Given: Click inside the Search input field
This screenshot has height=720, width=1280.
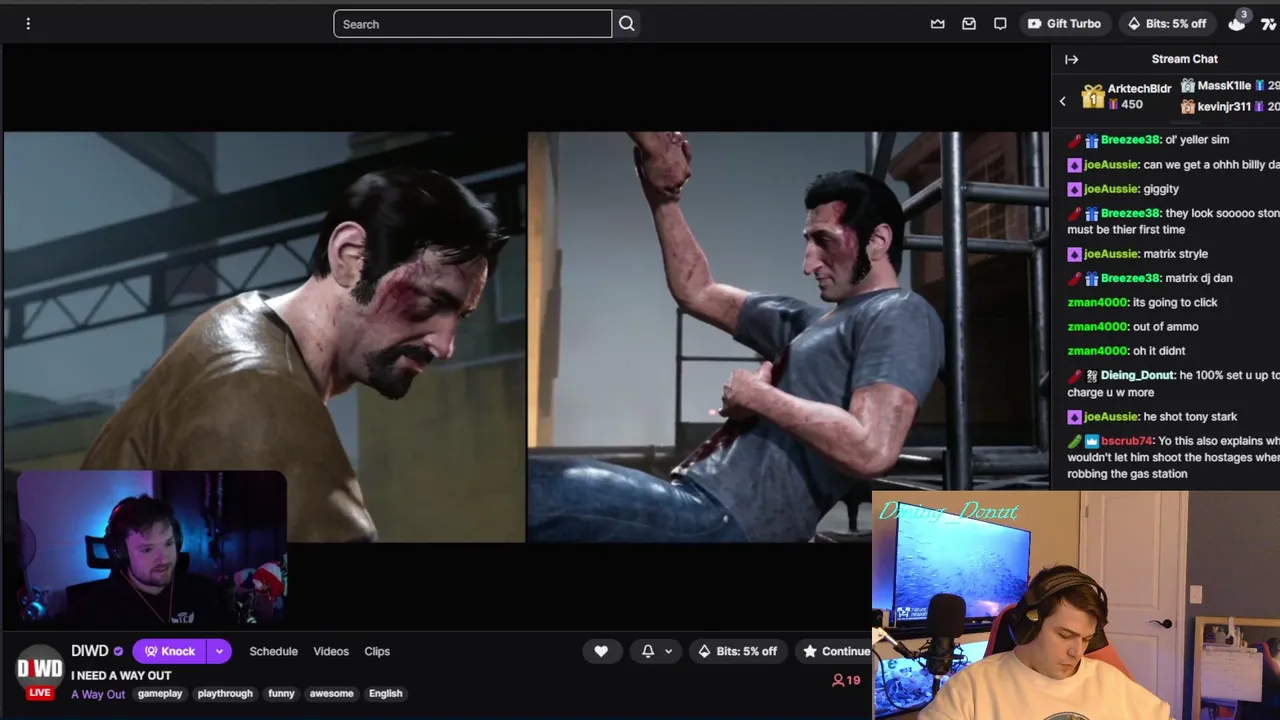Looking at the screenshot, I should pos(472,24).
